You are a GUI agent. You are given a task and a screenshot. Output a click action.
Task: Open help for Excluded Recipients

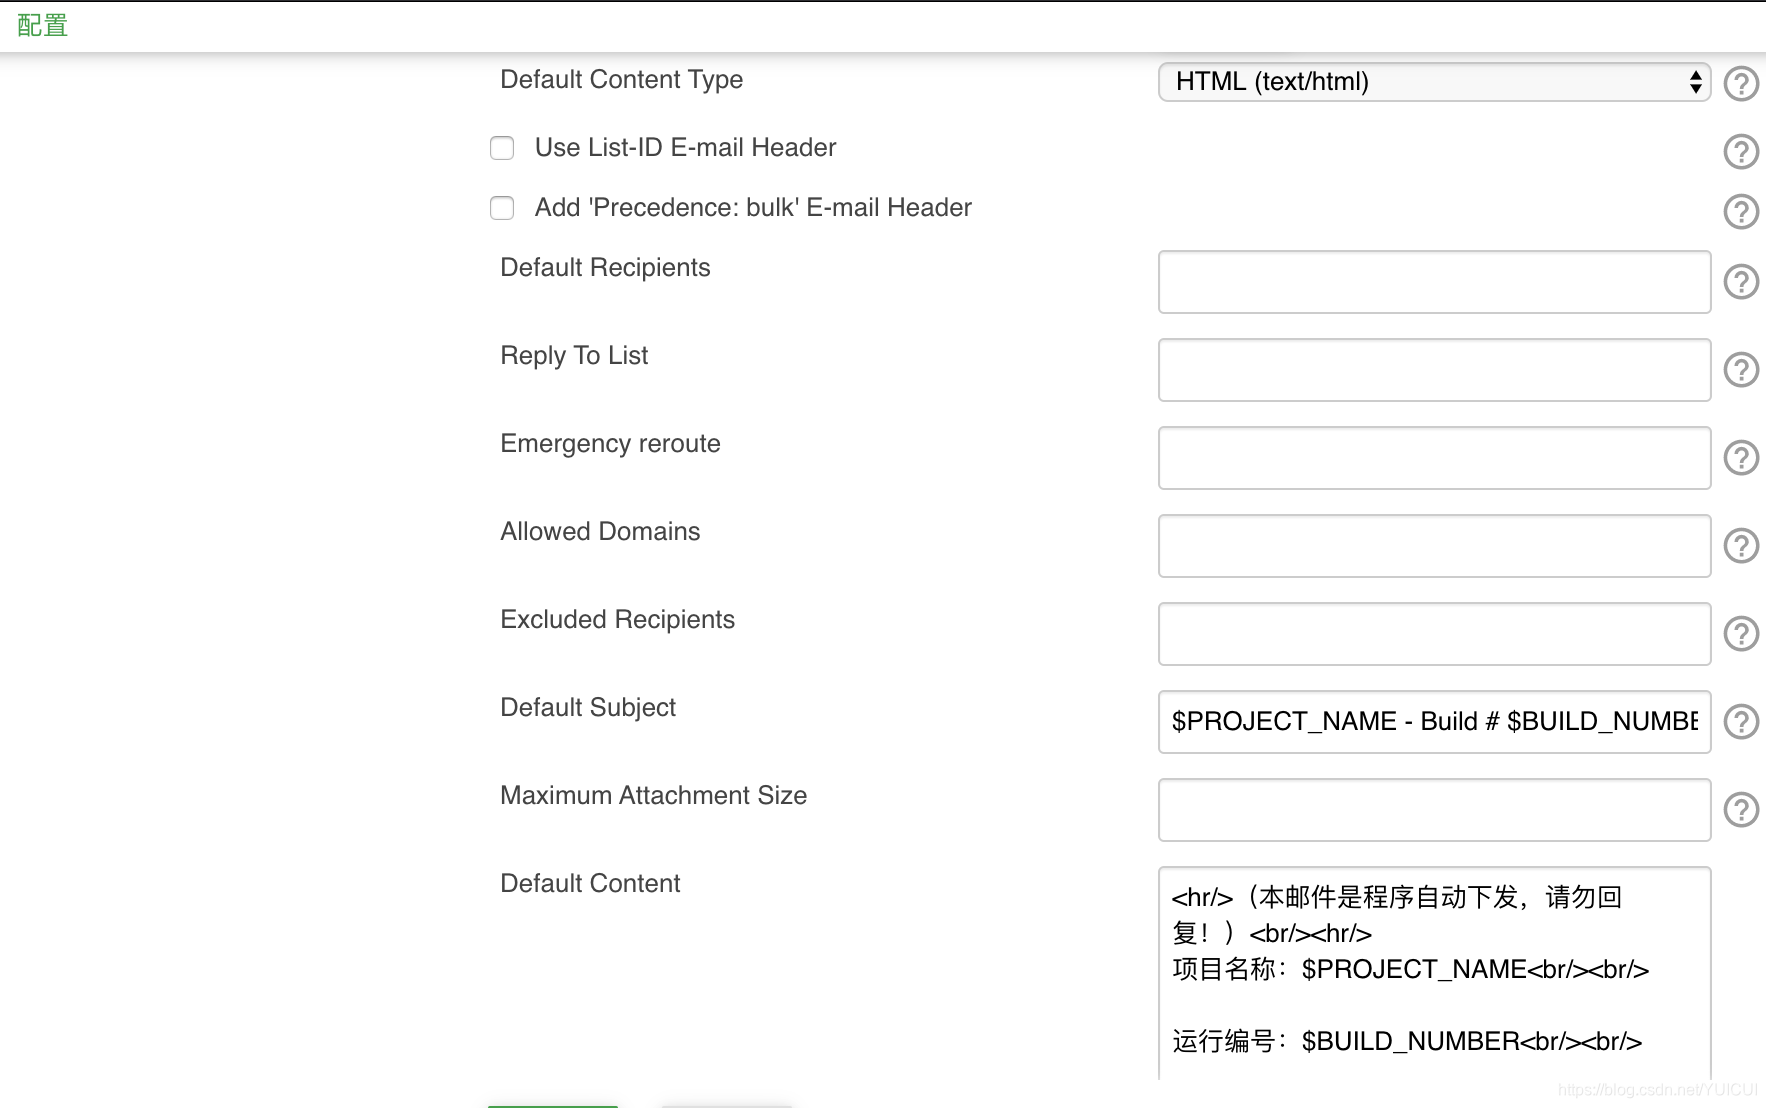coord(1741,634)
